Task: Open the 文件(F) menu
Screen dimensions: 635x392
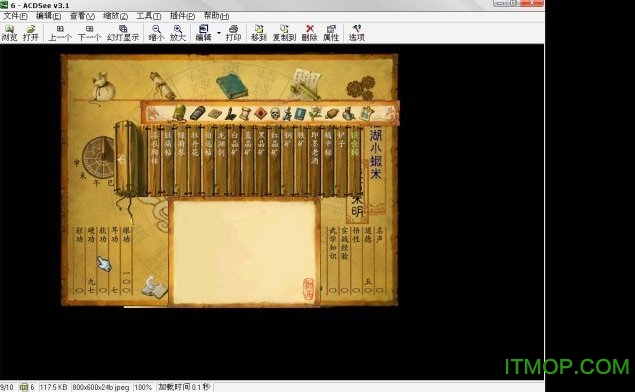Action: tap(15, 16)
